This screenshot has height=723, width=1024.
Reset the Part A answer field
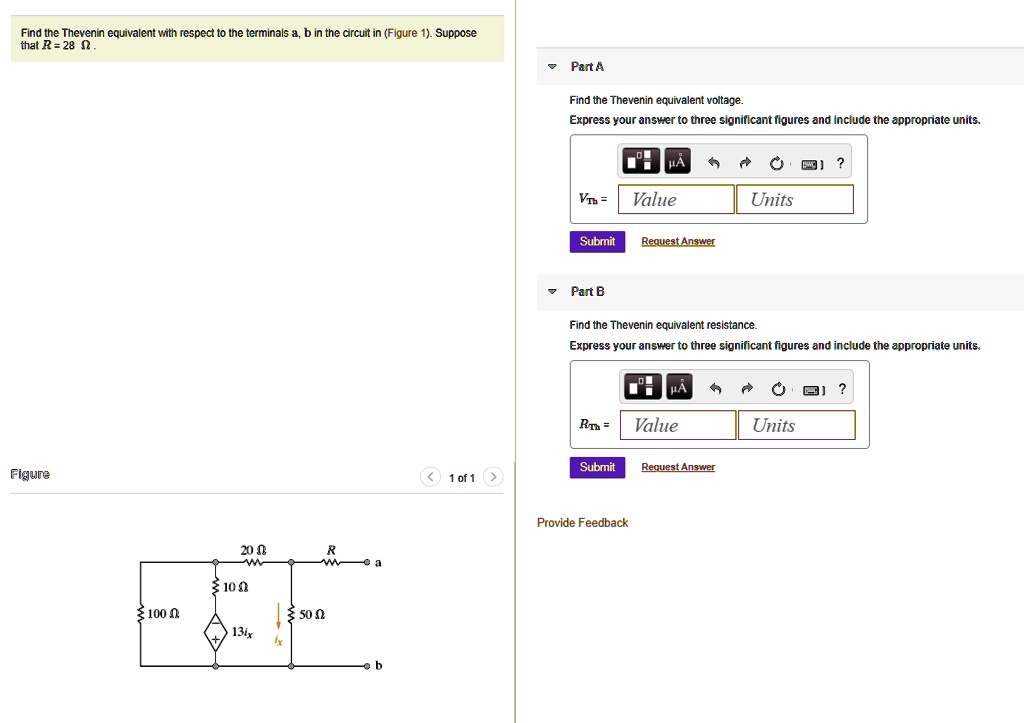pyautogui.click(x=777, y=162)
